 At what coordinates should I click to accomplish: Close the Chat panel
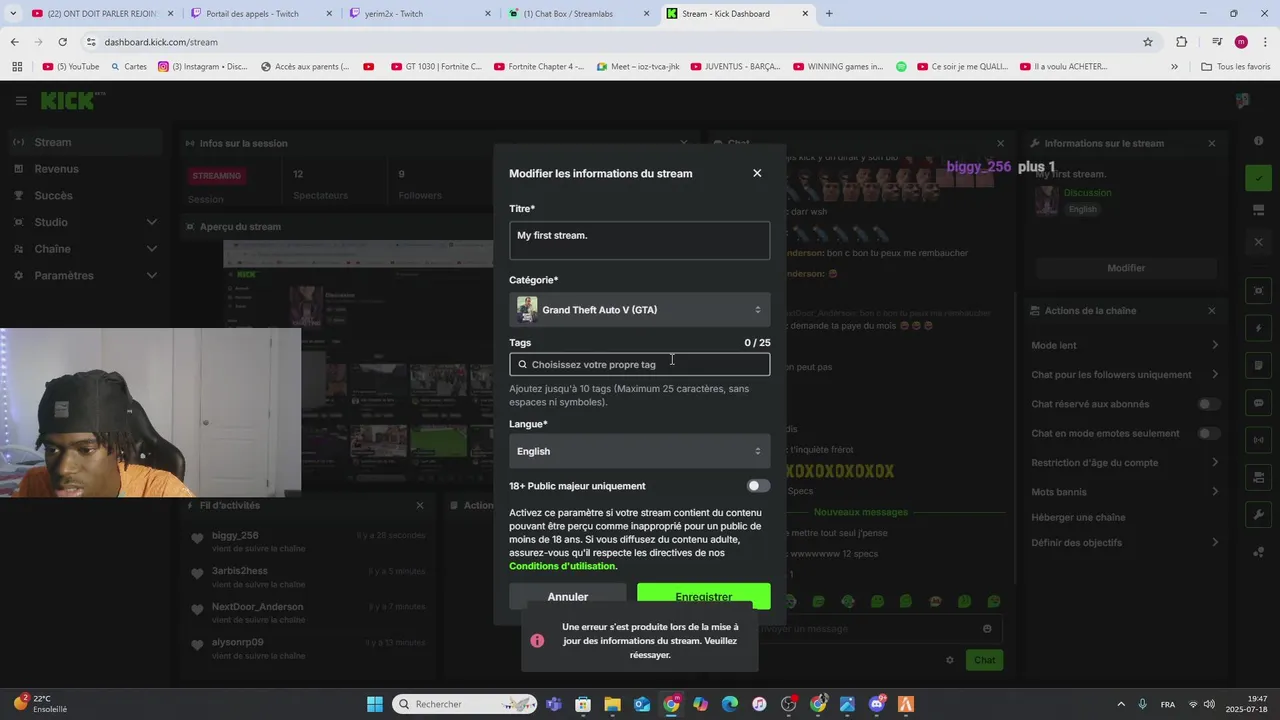click(x=1000, y=143)
